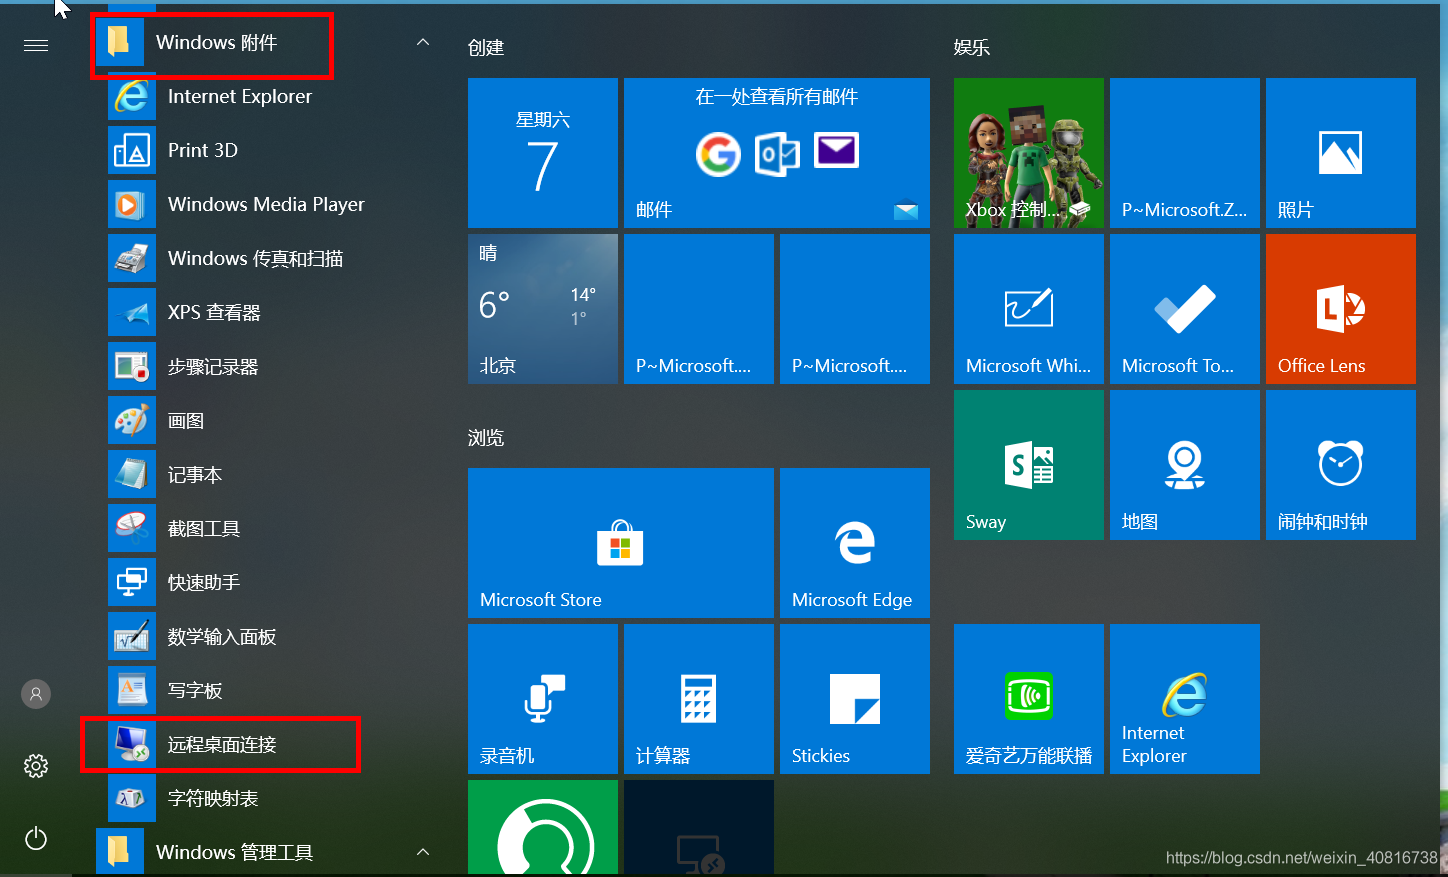Viewport: 1448px width, 877px height.
Task: Launch 快速助手 from the app list
Action: click(274, 582)
